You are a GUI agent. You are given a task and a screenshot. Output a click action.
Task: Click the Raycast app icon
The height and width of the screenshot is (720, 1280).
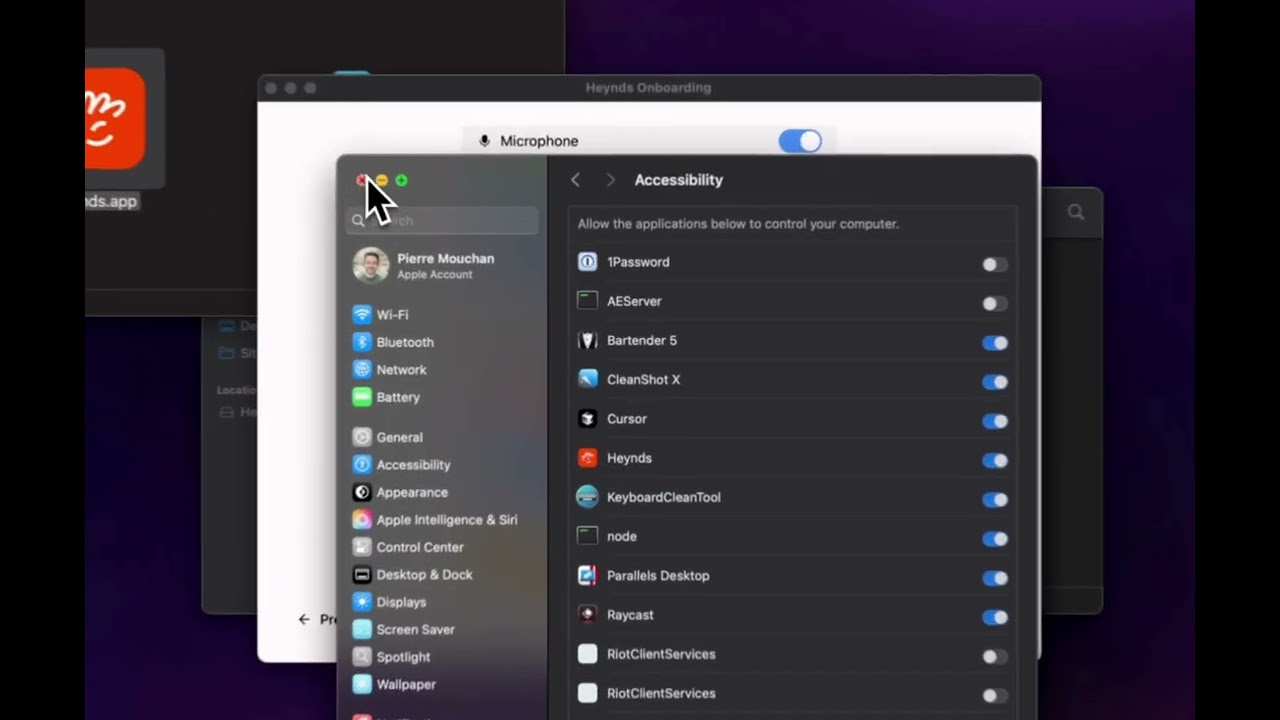pos(587,615)
